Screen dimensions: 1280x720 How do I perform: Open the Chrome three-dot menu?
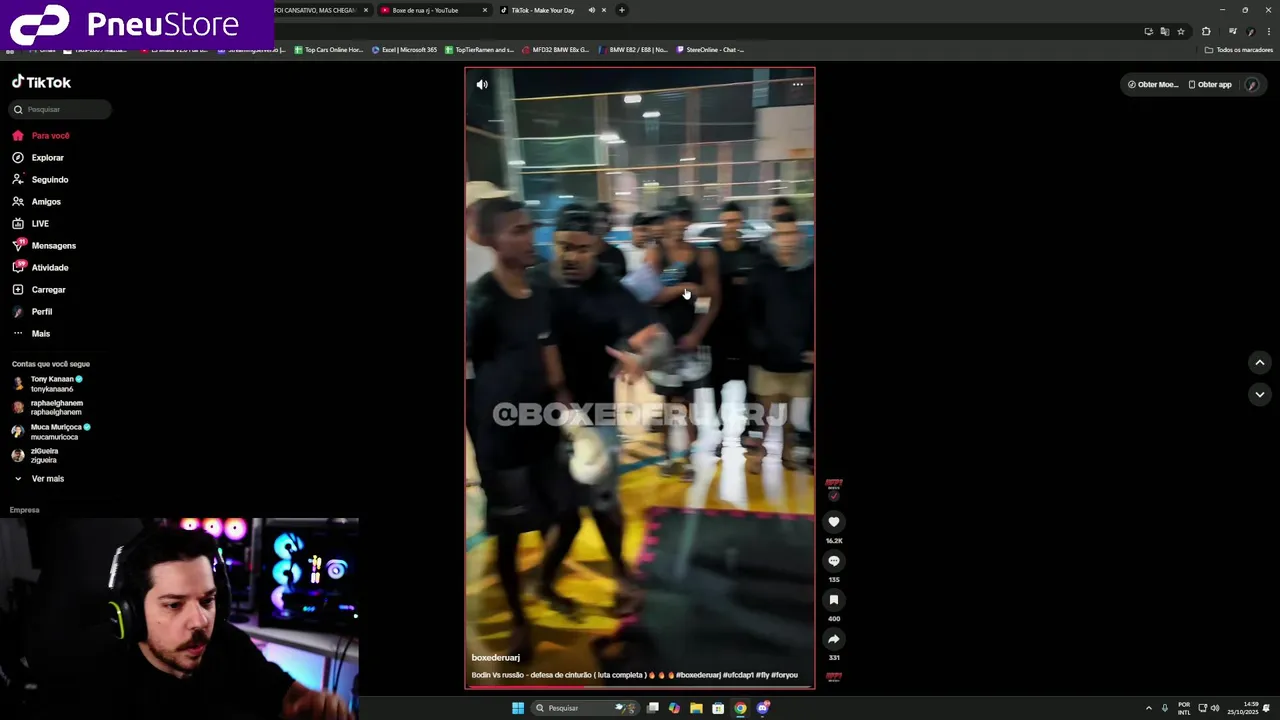tap(1269, 32)
